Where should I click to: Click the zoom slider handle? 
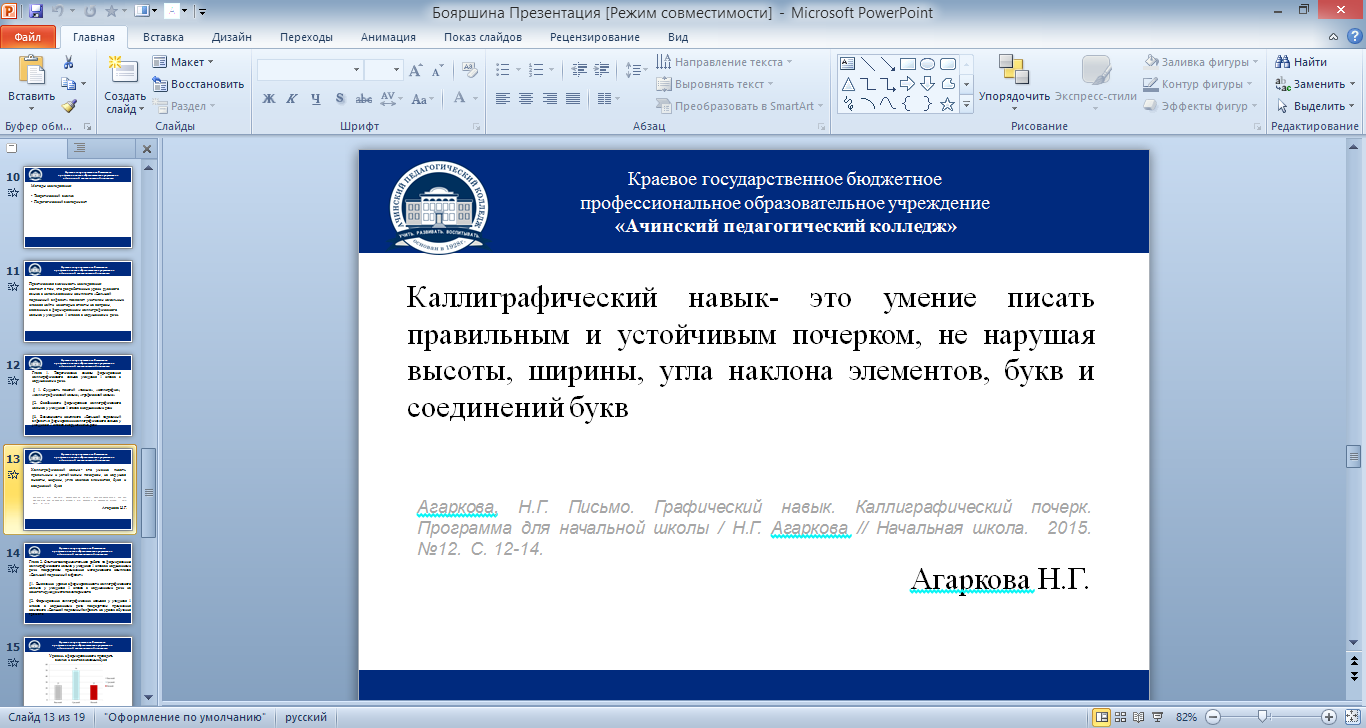click(1261, 716)
